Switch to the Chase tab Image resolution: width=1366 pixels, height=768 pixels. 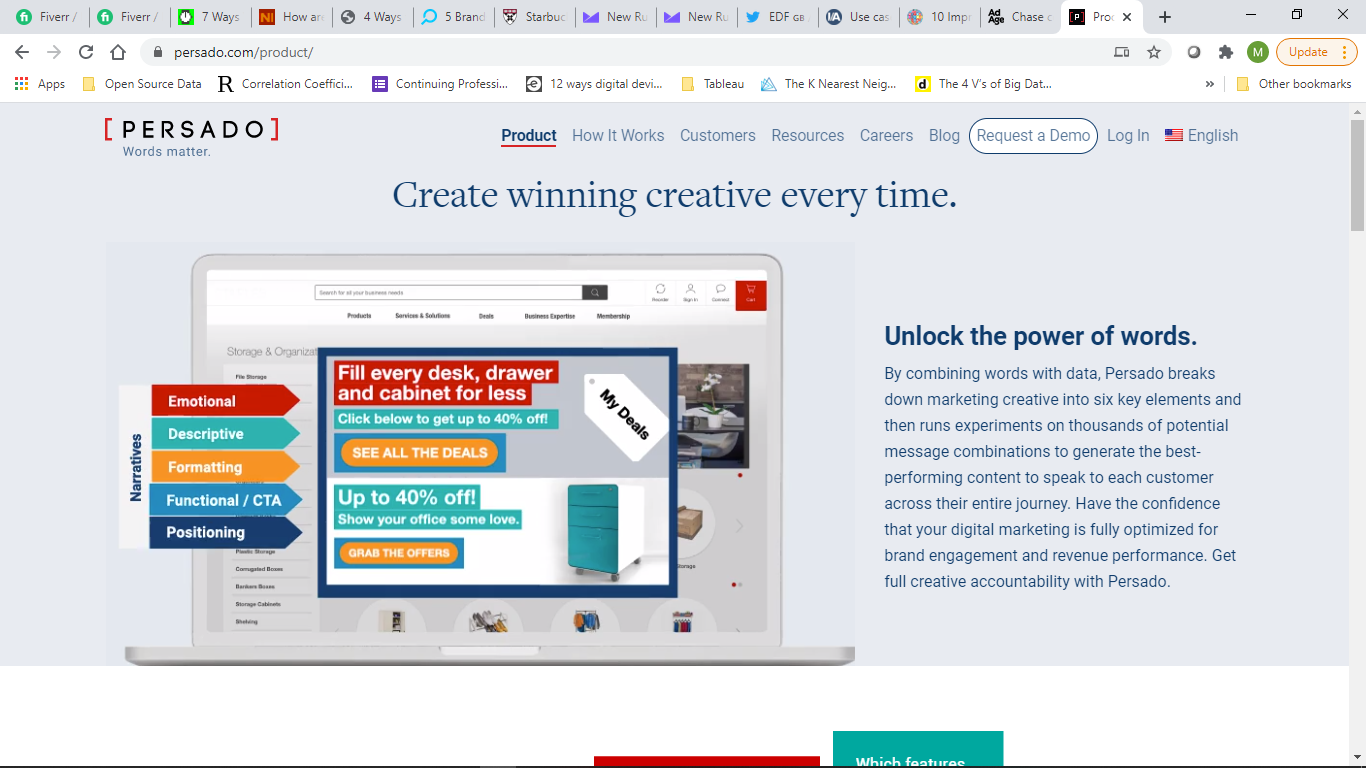tap(1020, 17)
